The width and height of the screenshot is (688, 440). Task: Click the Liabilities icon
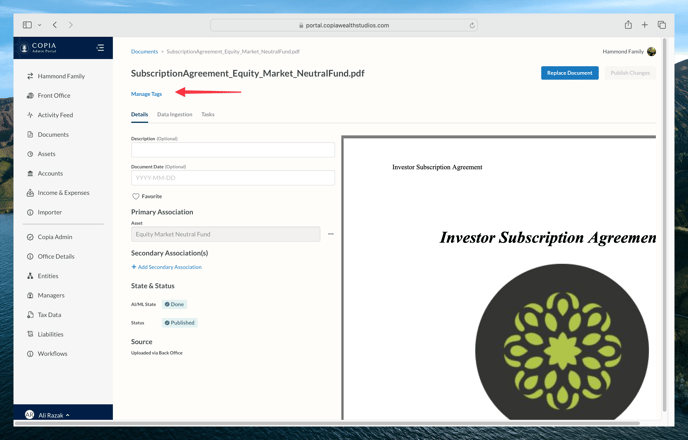pos(30,334)
